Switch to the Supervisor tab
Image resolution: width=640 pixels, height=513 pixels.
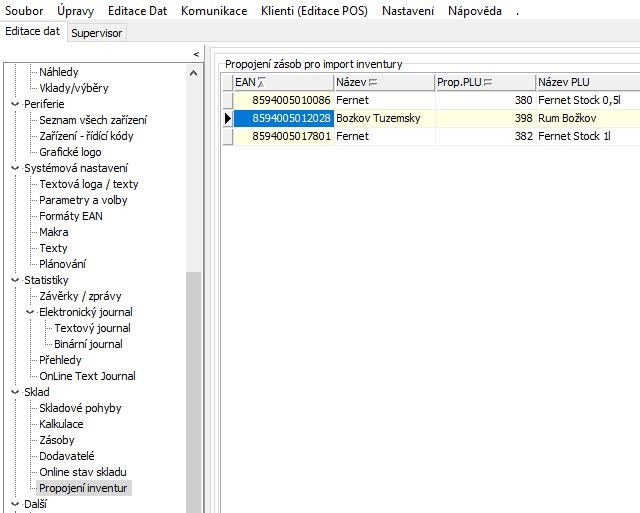click(98, 32)
